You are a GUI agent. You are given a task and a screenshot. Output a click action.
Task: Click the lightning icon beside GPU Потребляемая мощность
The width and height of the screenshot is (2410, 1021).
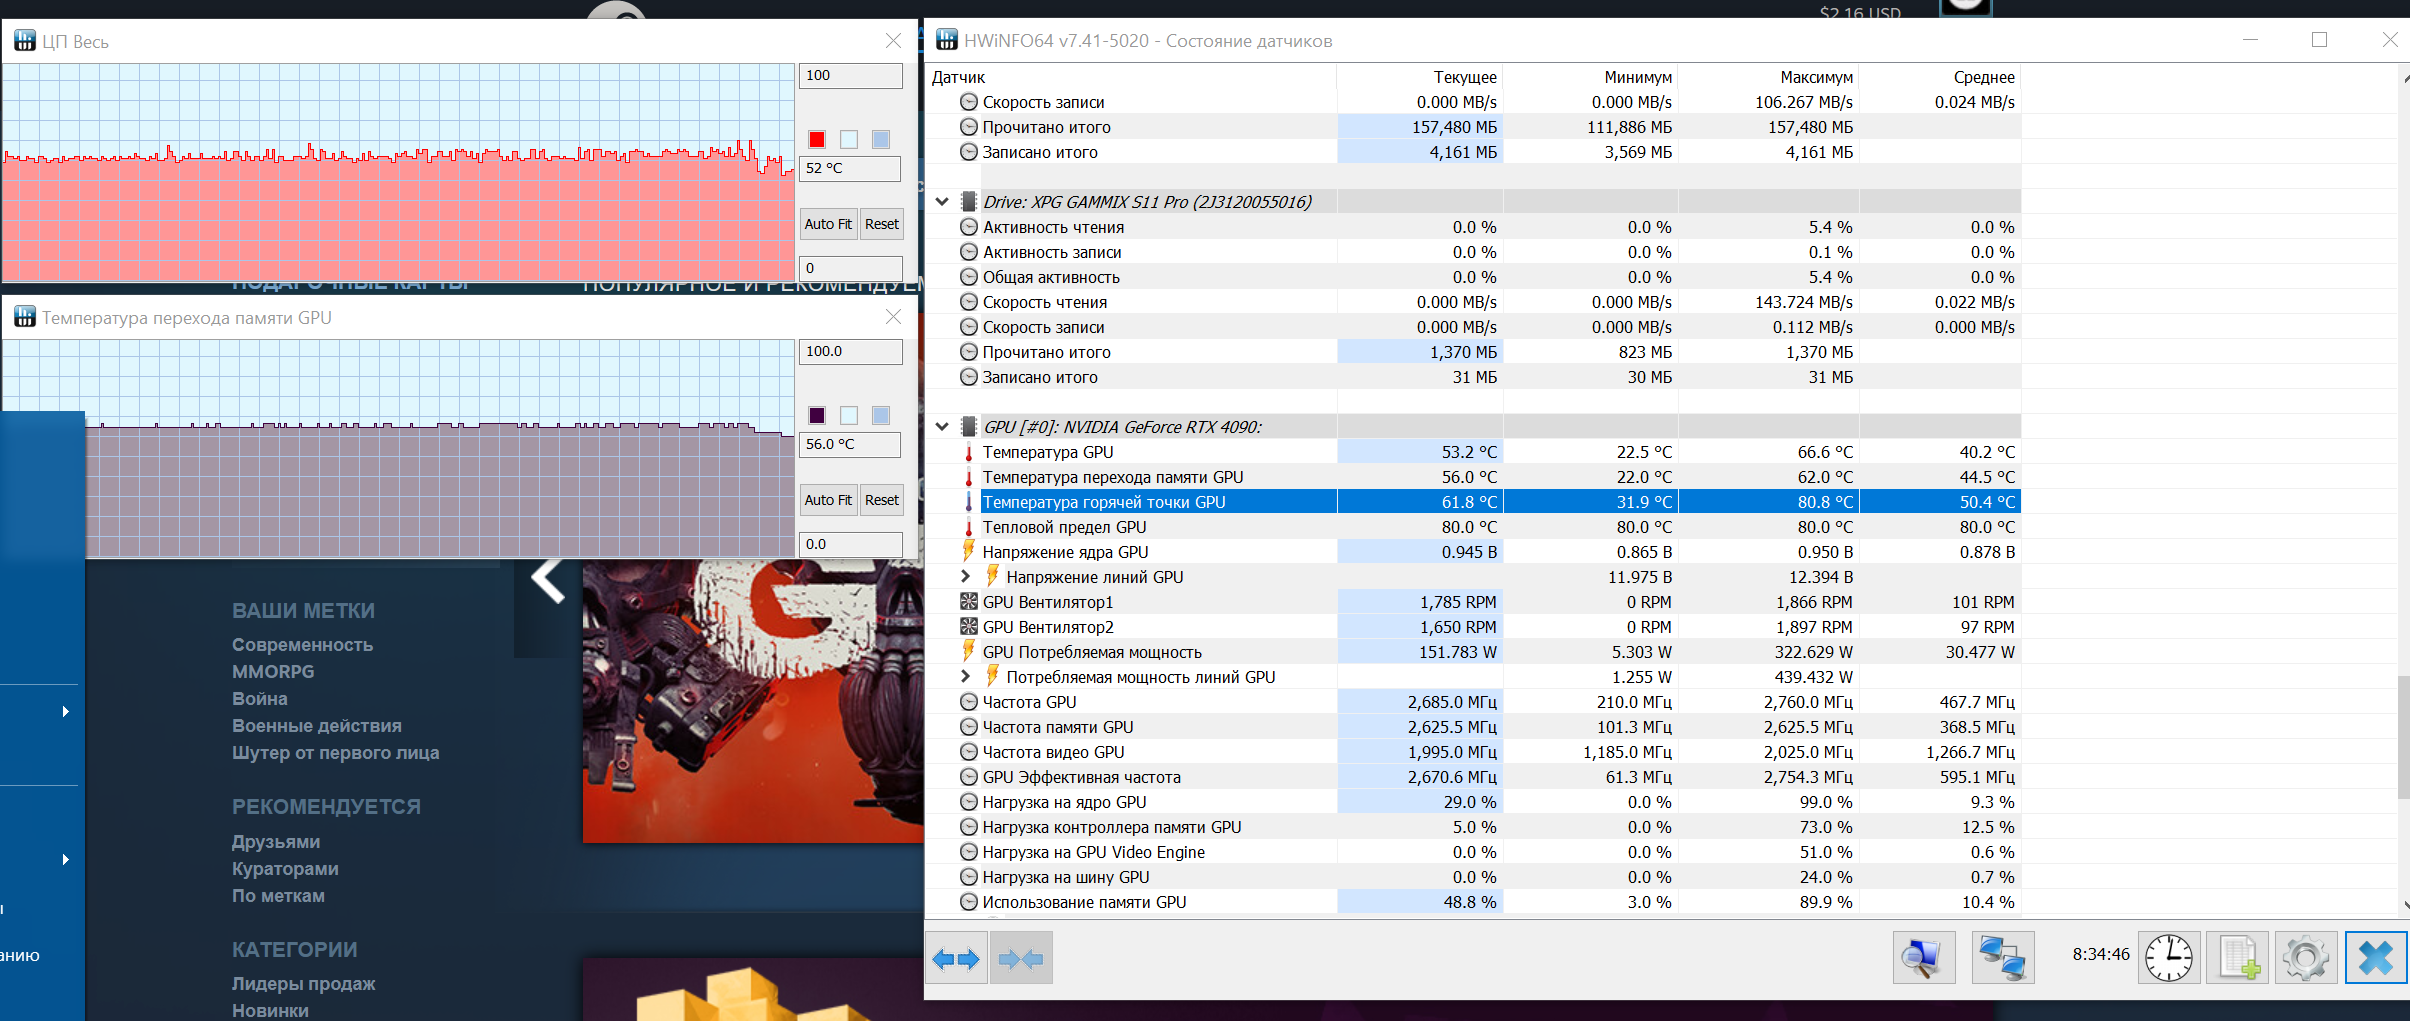pos(968,651)
